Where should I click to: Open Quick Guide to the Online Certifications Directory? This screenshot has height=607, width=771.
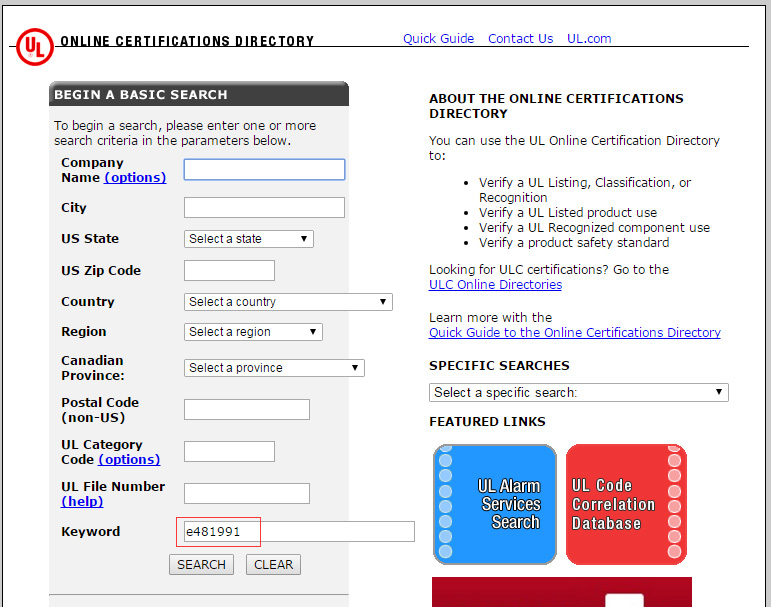[574, 333]
